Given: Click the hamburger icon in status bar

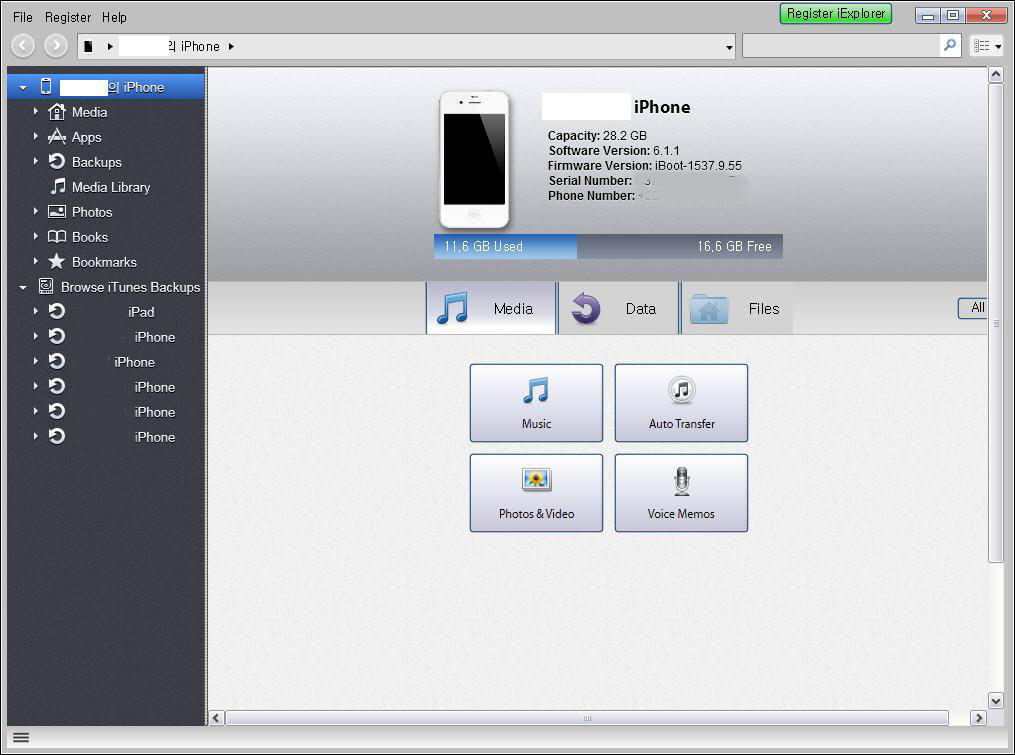Looking at the screenshot, I should [21, 738].
